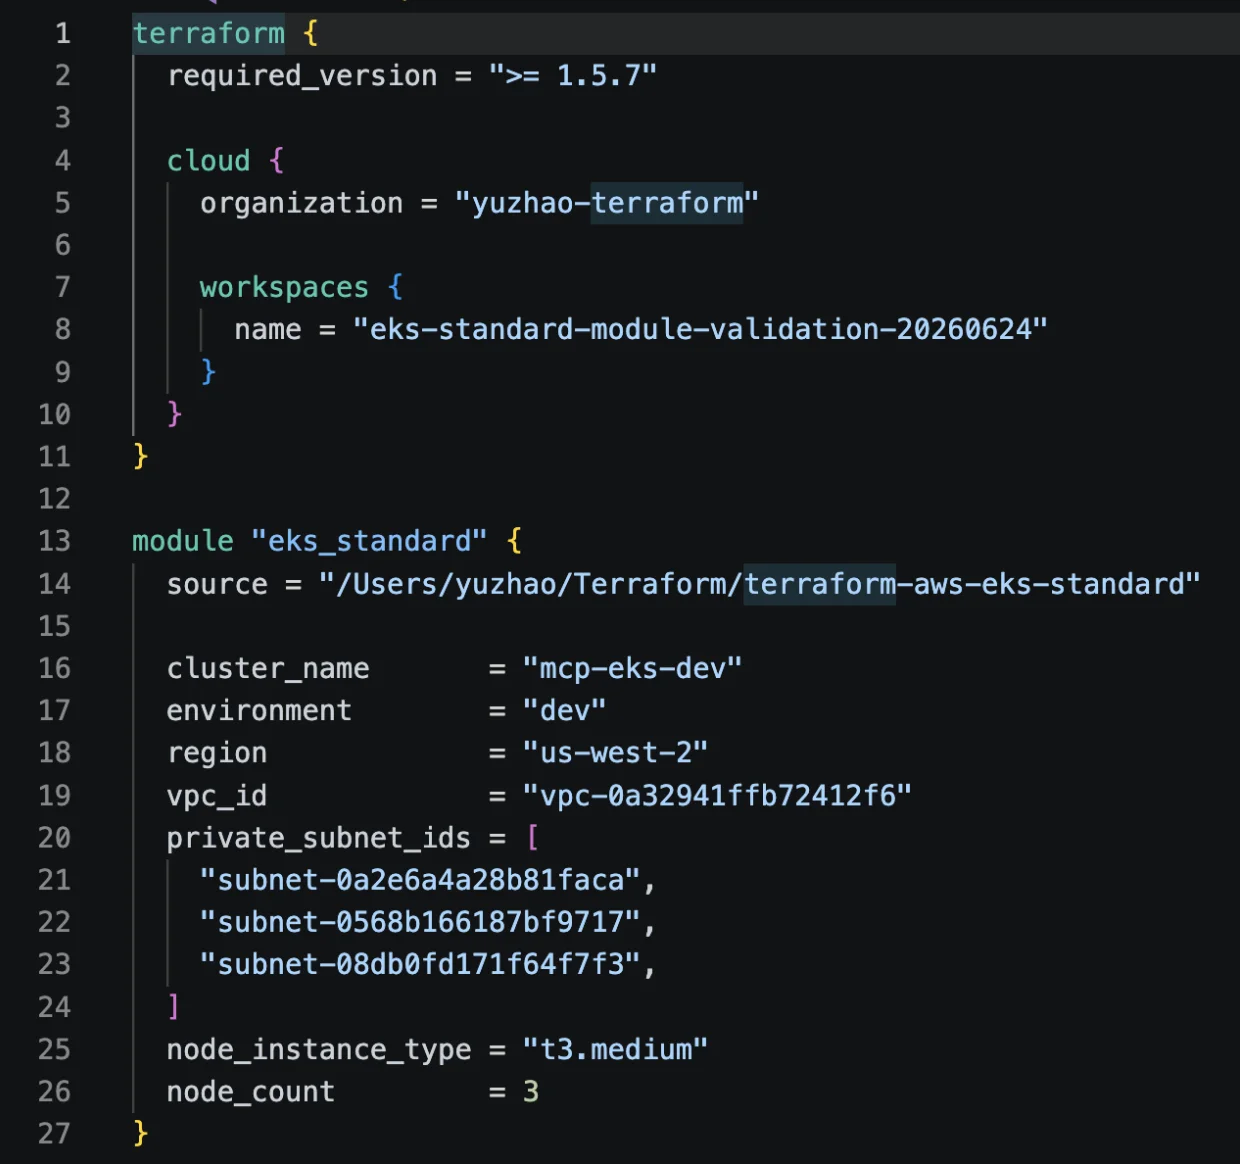Click the "region" attribute name

[217, 753]
